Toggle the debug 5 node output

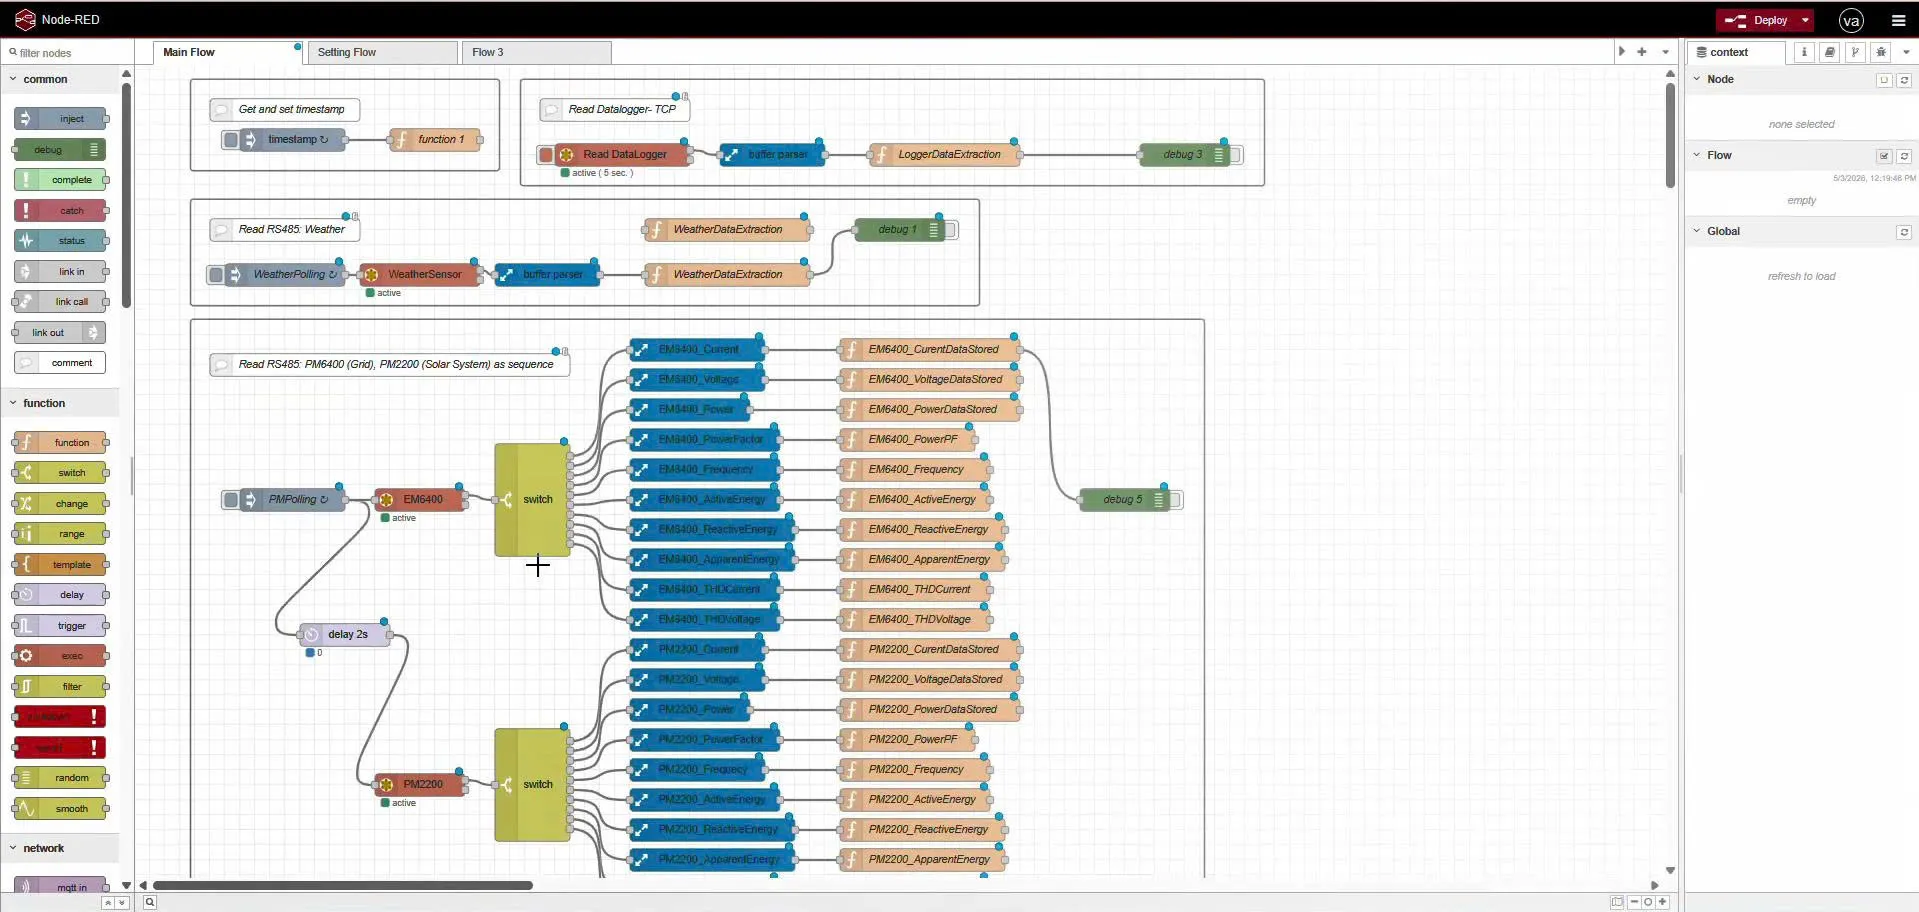pos(1176,500)
